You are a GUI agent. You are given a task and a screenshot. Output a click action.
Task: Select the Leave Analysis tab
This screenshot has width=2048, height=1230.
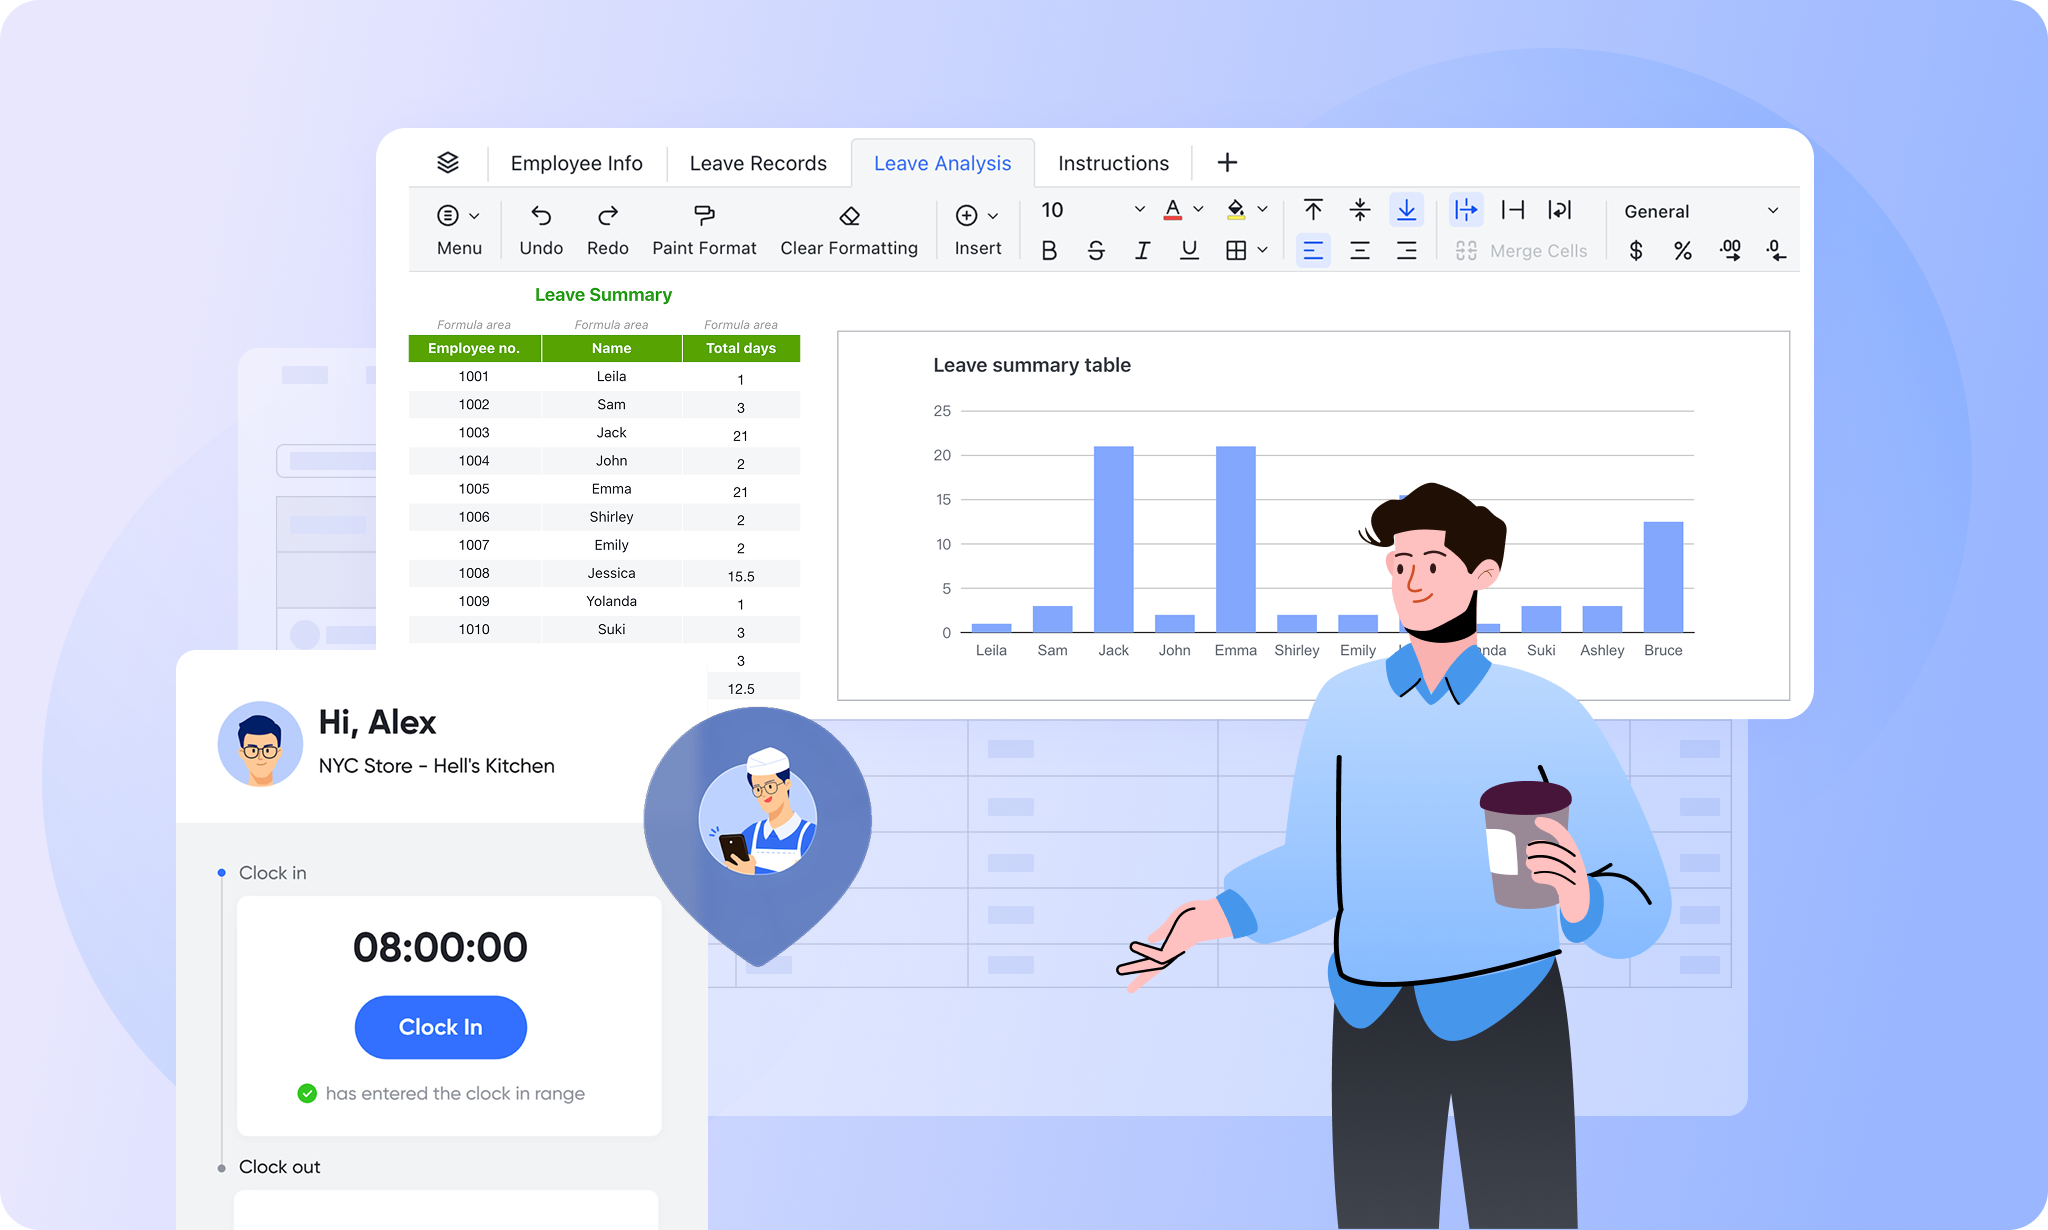(x=942, y=163)
